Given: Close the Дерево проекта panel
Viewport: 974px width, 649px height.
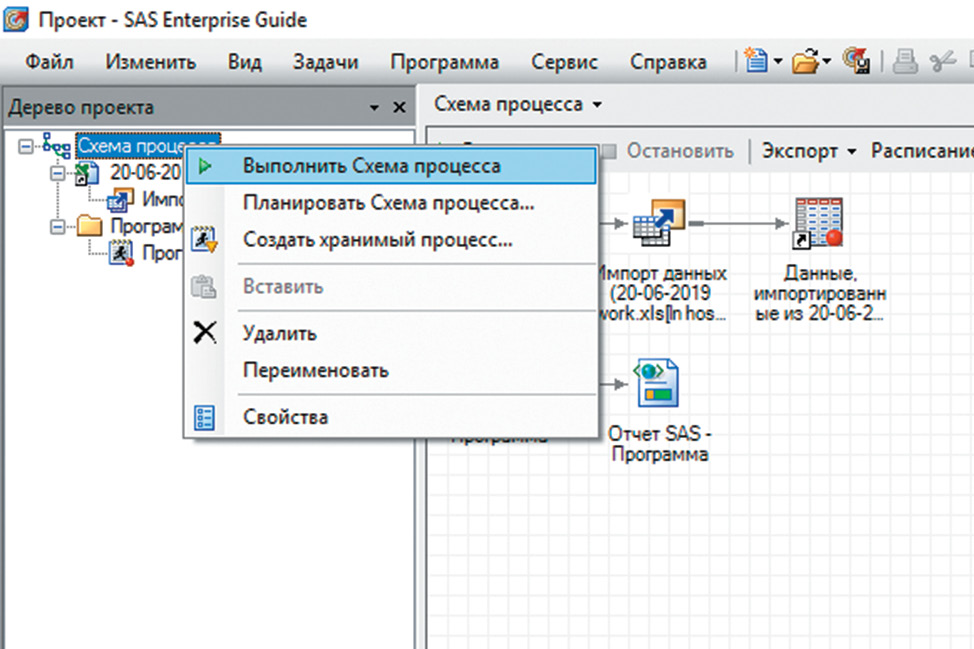Looking at the screenshot, I should [399, 107].
